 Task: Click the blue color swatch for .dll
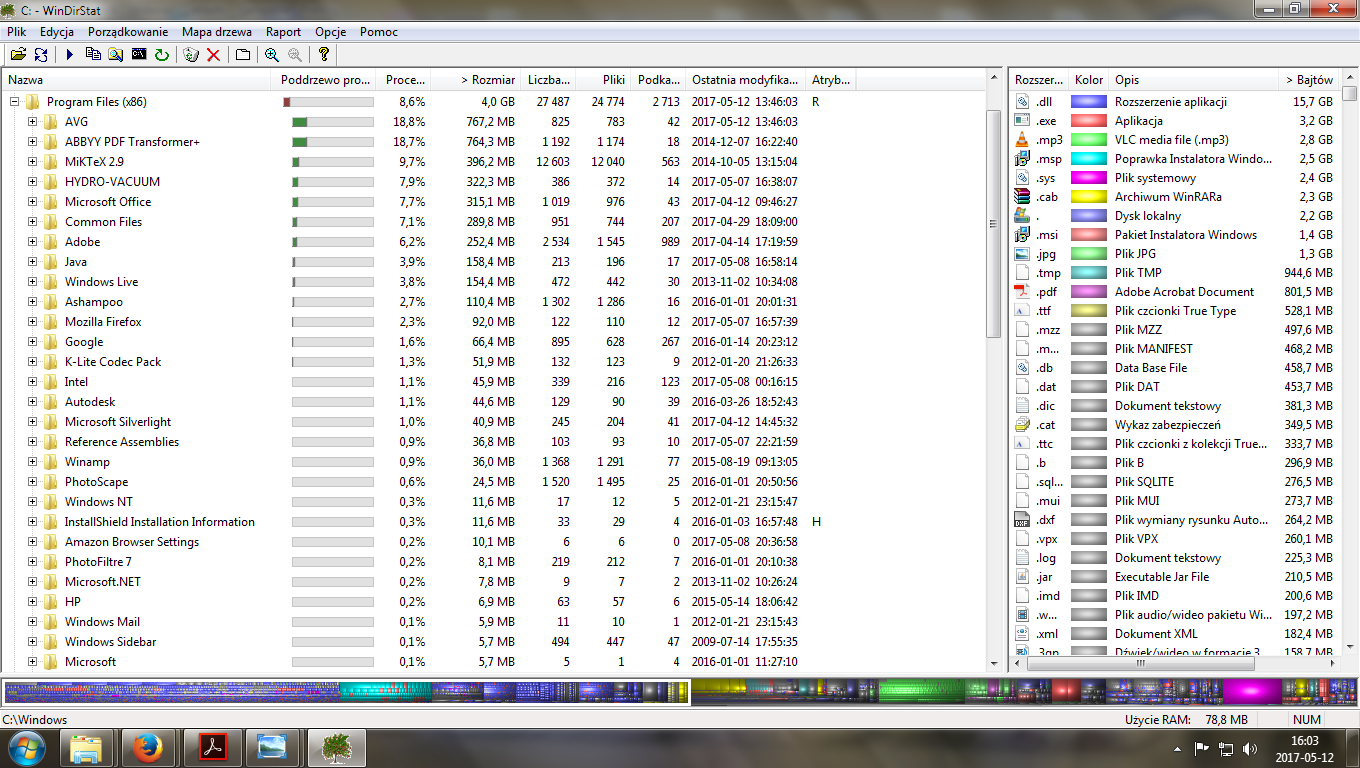pyautogui.click(x=1089, y=102)
